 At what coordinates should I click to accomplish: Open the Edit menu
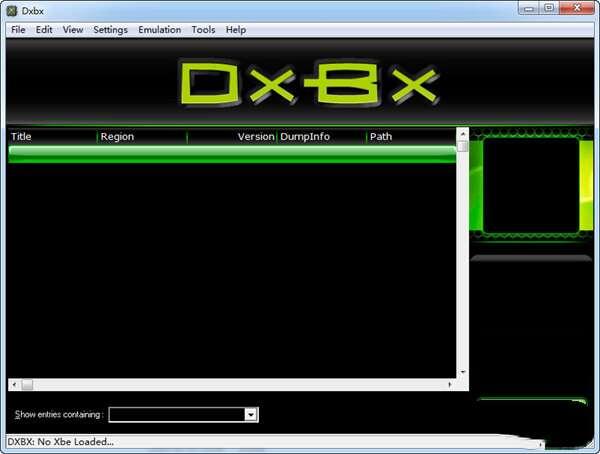[x=44, y=30]
